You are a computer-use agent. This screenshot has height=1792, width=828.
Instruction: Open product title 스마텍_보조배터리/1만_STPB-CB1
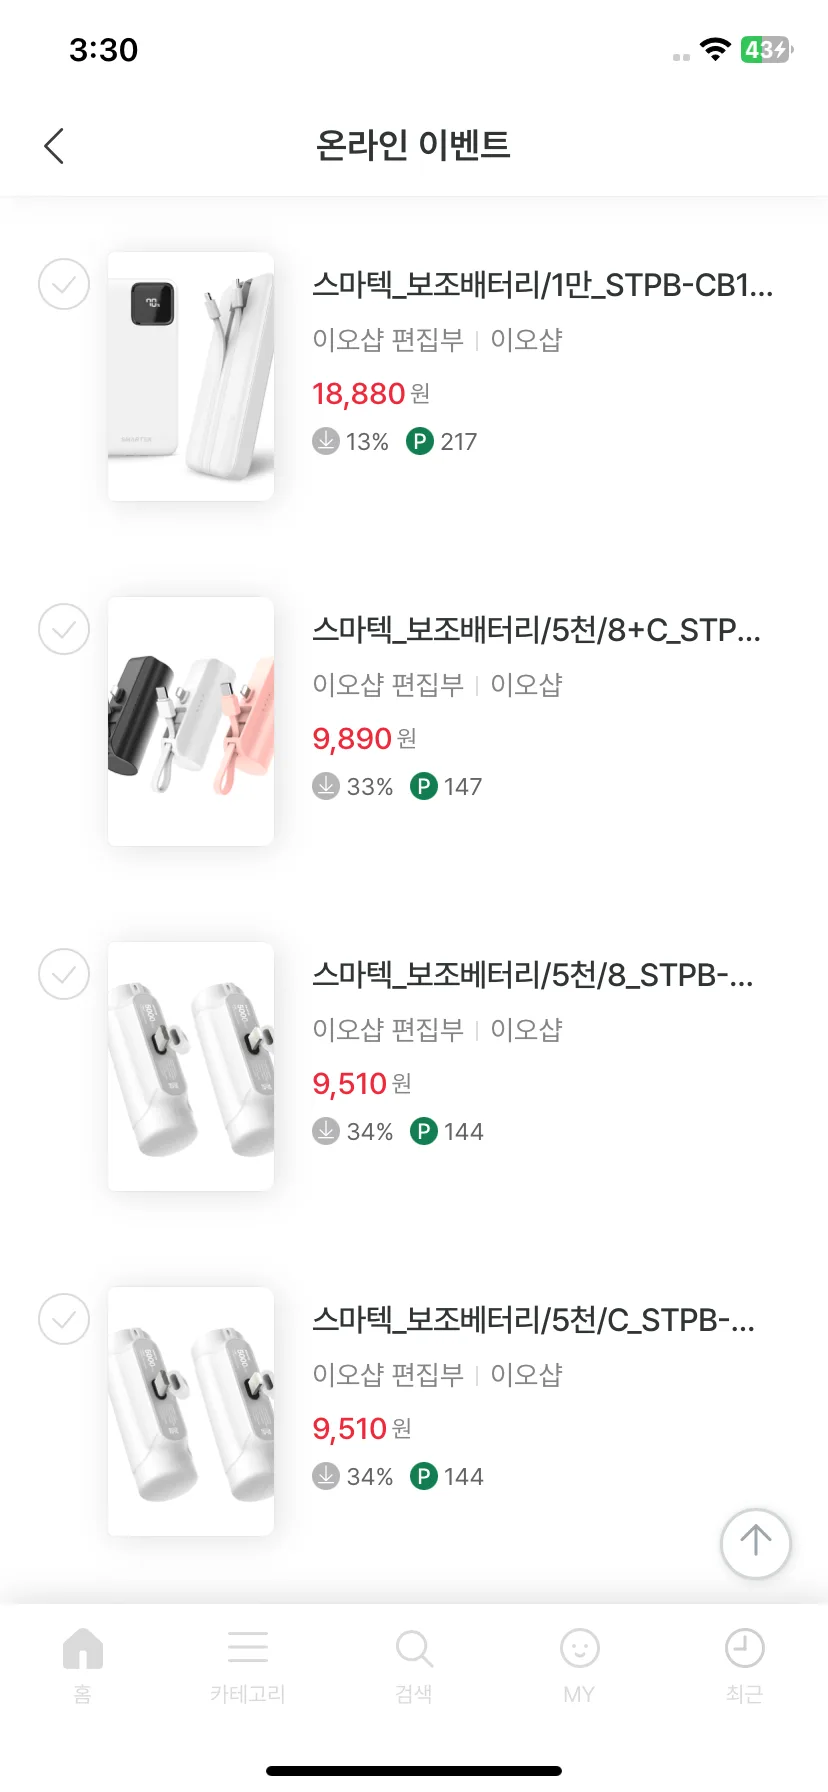[x=543, y=286]
